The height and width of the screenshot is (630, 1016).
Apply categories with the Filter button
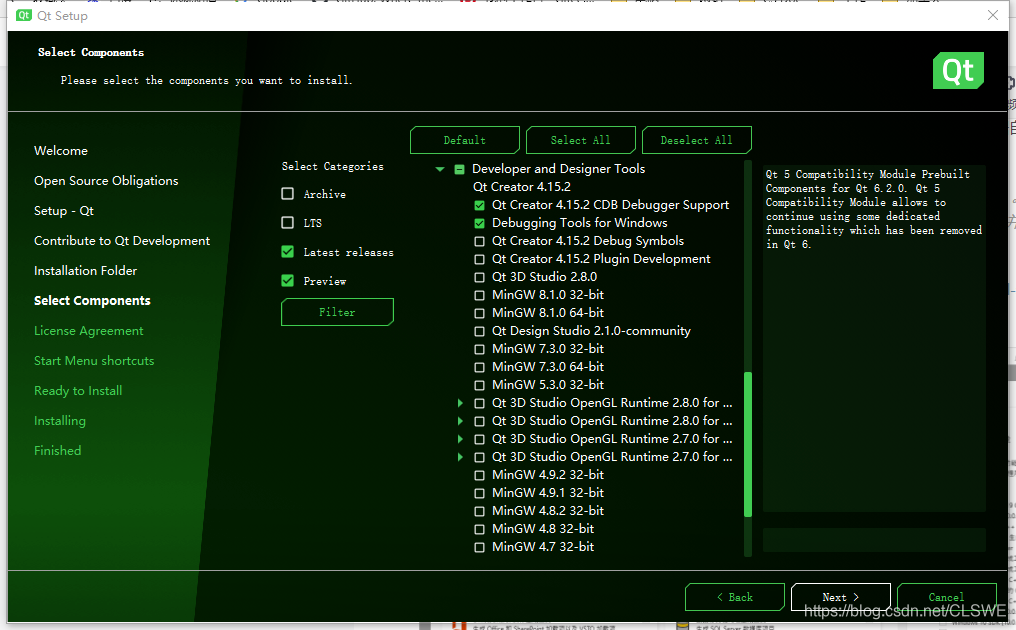tap(337, 312)
